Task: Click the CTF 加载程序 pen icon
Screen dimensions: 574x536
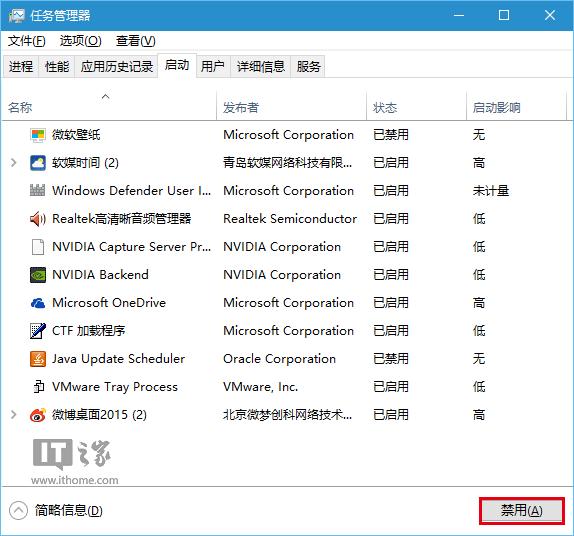Action: click(38, 331)
